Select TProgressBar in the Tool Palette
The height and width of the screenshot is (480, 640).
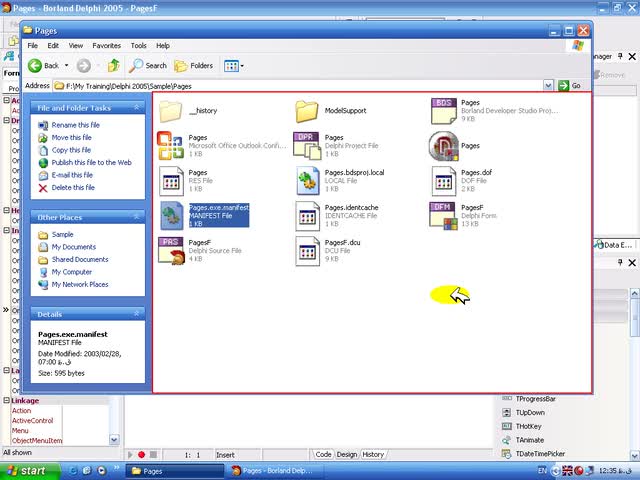535,399
